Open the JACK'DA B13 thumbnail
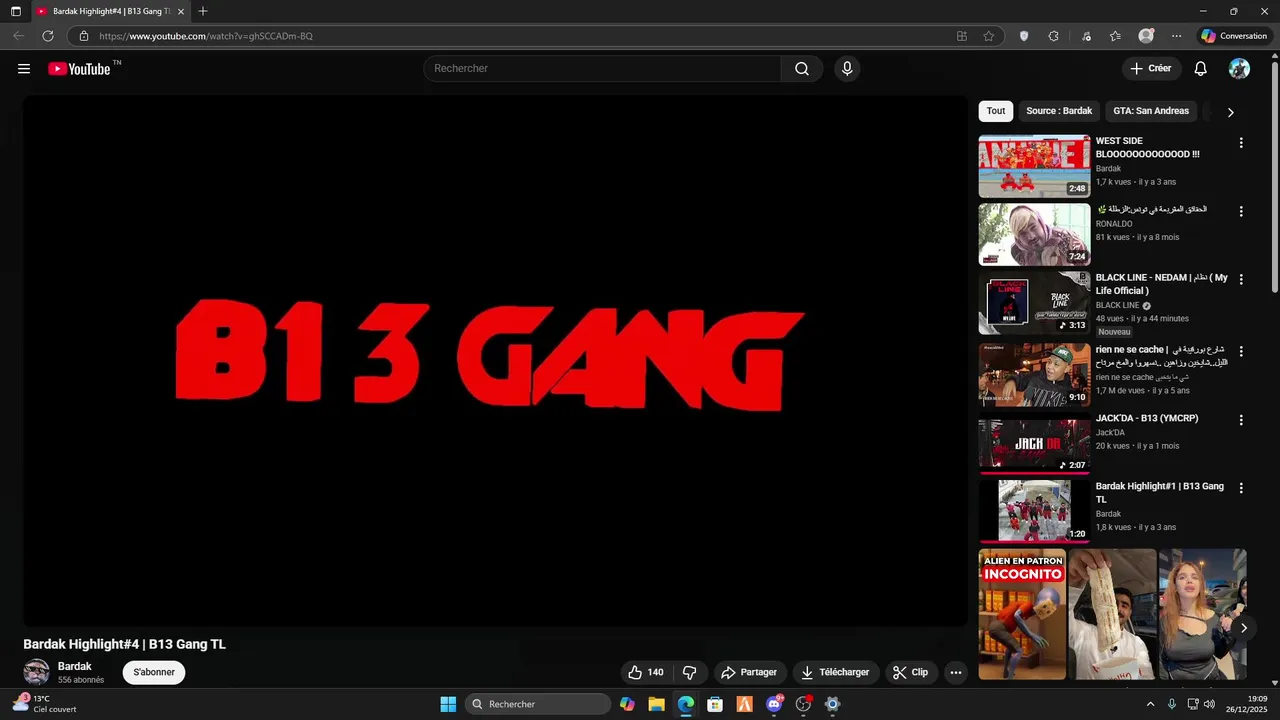Image resolution: width=1280 pixels, height=720 pixels. (x=1034, y=444)
